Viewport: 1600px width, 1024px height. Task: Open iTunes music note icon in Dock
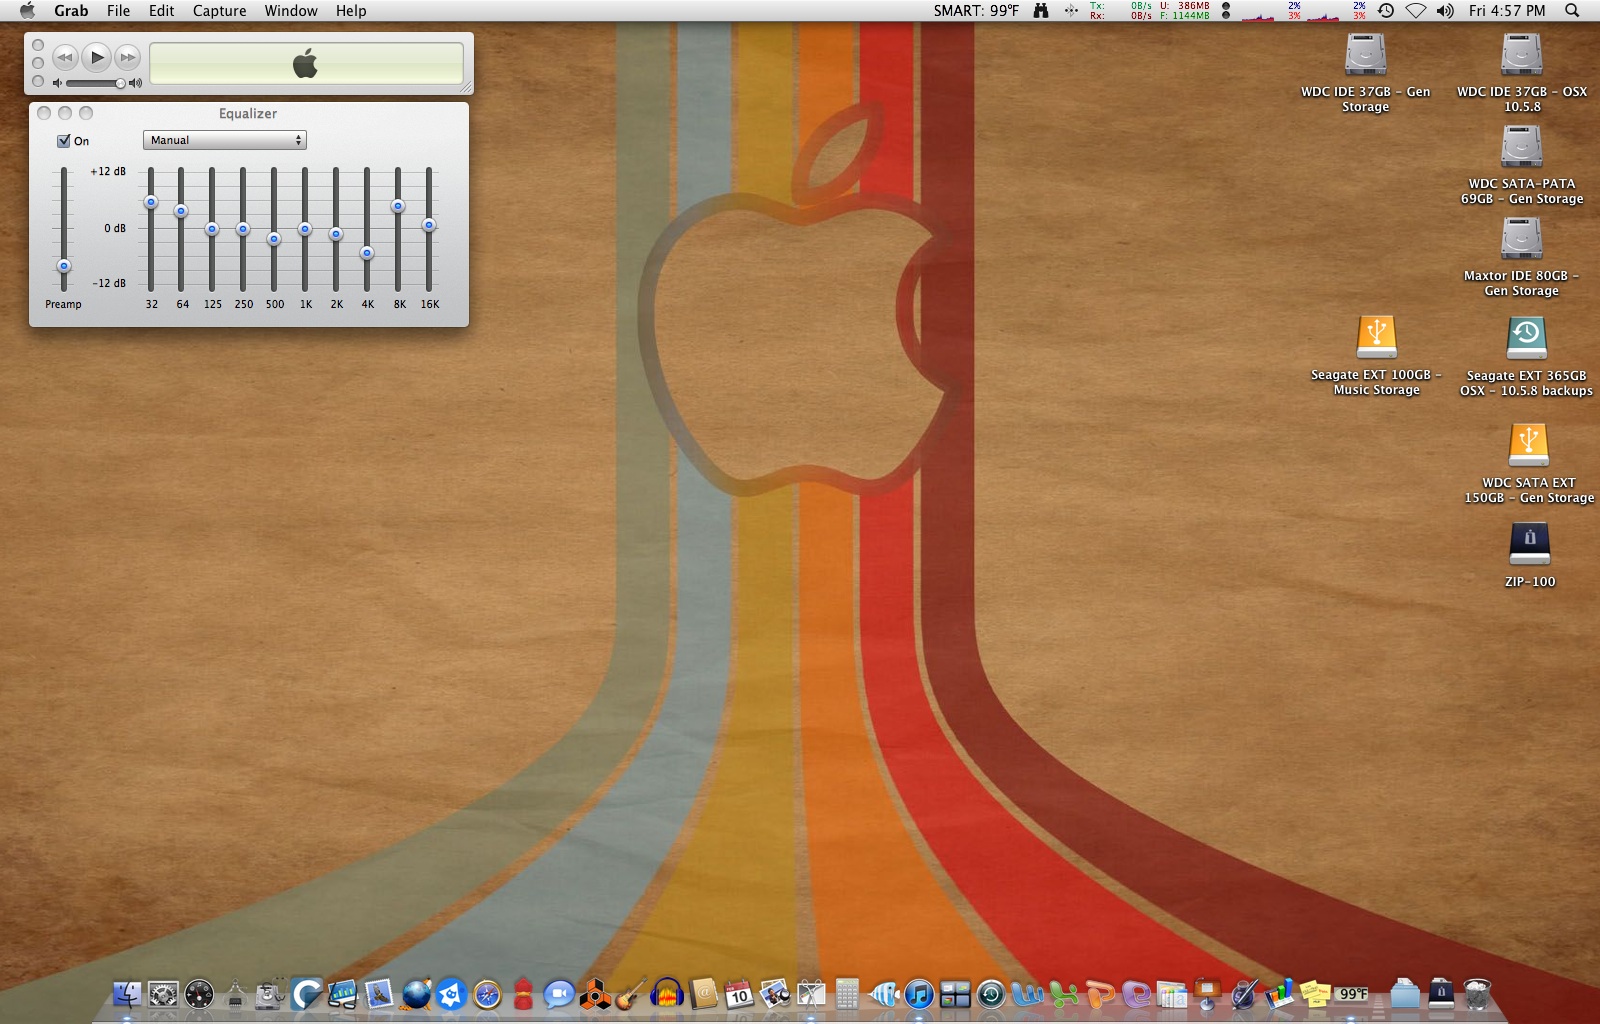click(x=919, y=994)
